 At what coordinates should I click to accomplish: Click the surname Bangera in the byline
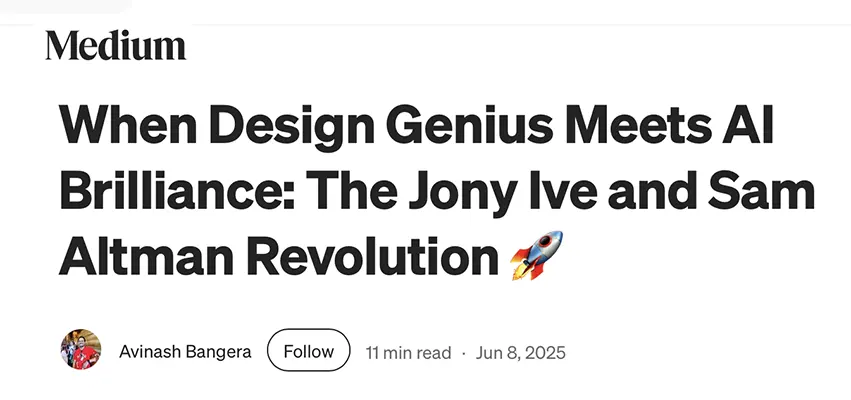coord(218,352)
